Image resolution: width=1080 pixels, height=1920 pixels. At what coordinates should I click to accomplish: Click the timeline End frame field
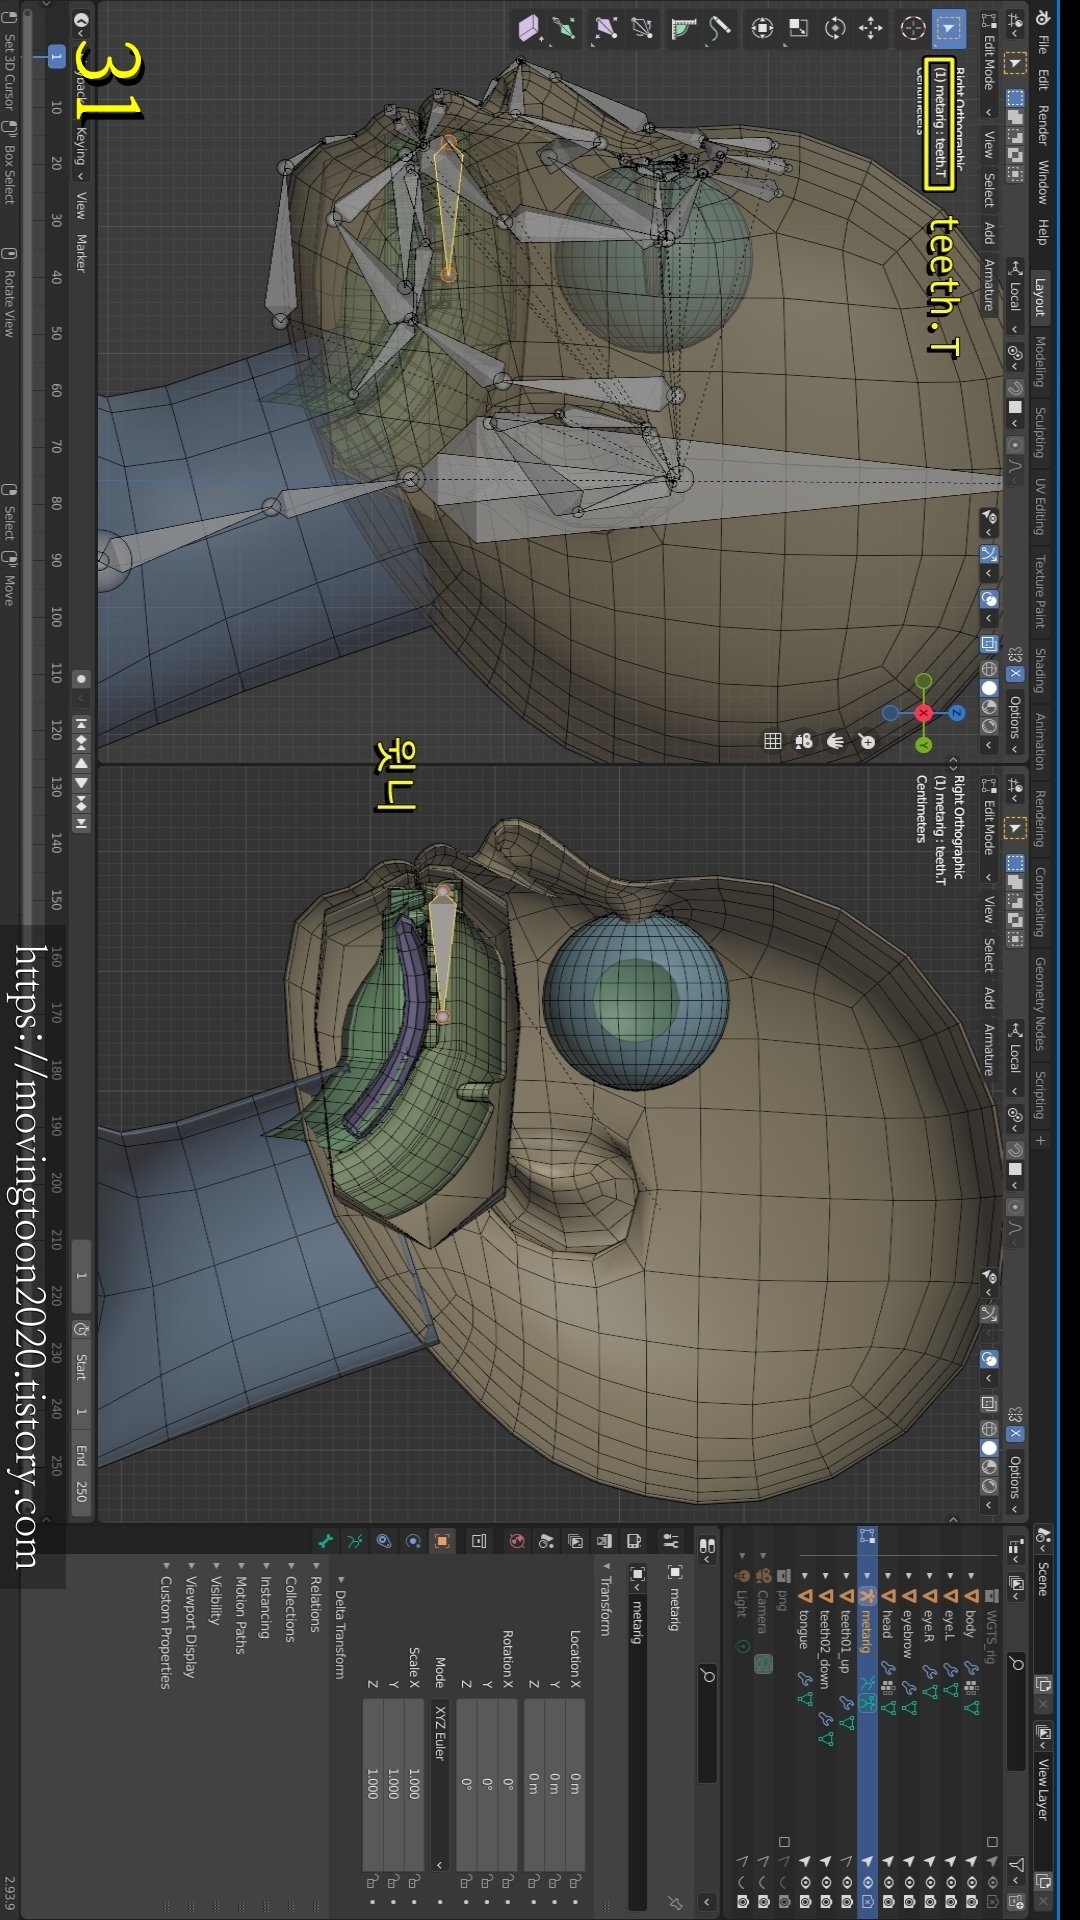point(81,1474)
